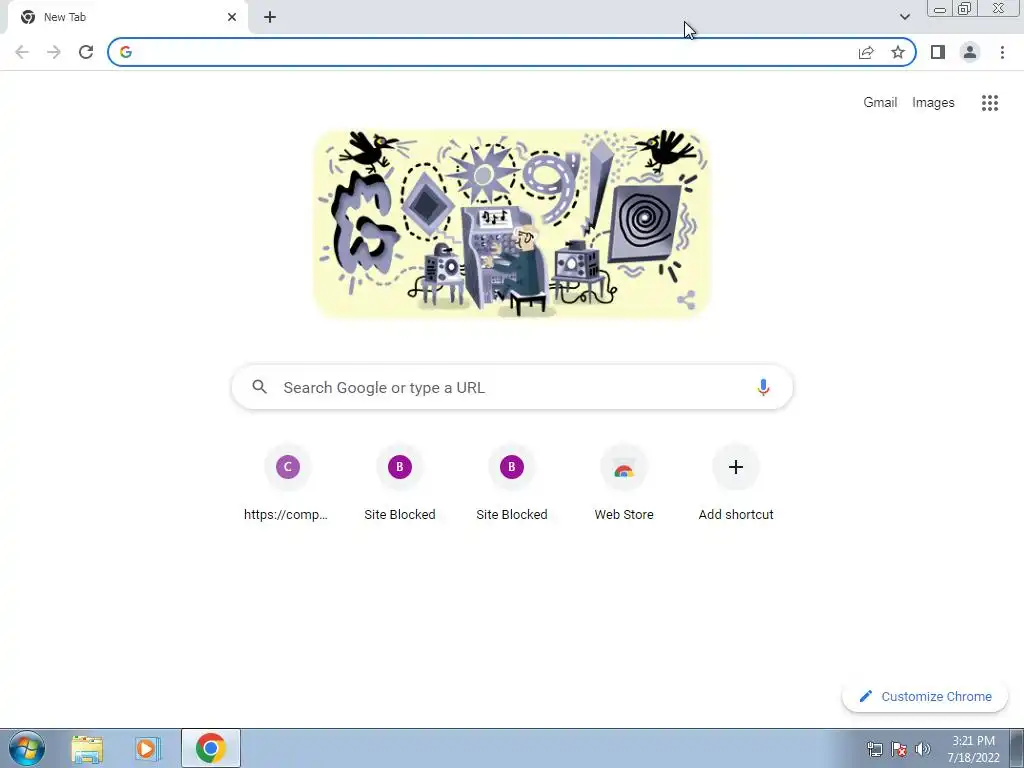This screenshot has width=1024, height=768.
Task: Go back using the browser back arrow
Action: tap(22, 52)
